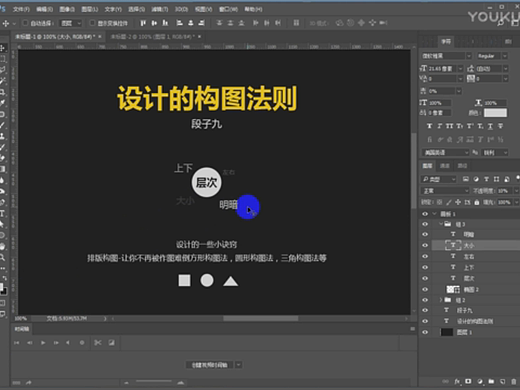The width and height of the screenshot is (520, 390).
Task: Click the new group folder icon
Action: click(x=491, y=381)
